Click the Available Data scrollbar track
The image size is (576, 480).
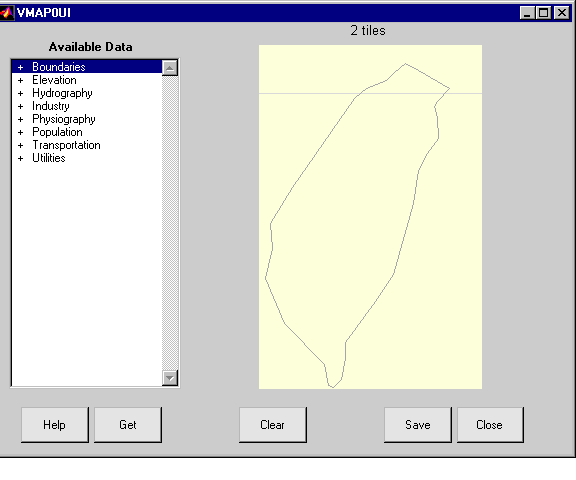pos(170,223)
